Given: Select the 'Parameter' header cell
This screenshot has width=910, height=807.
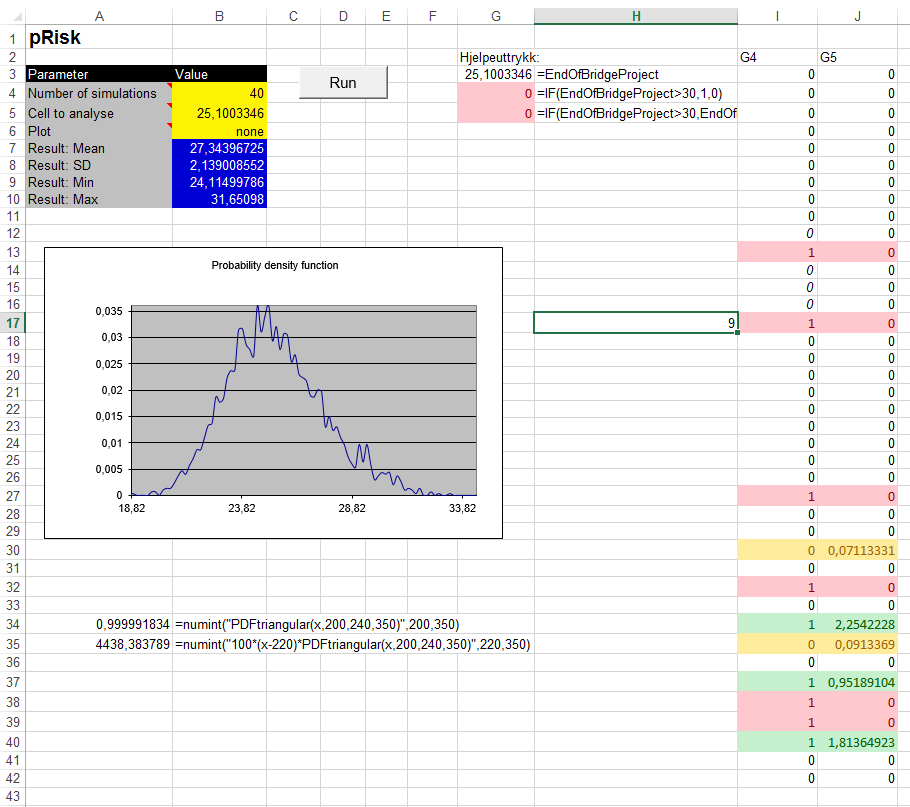Looking at the screenshot, I should (x=99, y=74).
